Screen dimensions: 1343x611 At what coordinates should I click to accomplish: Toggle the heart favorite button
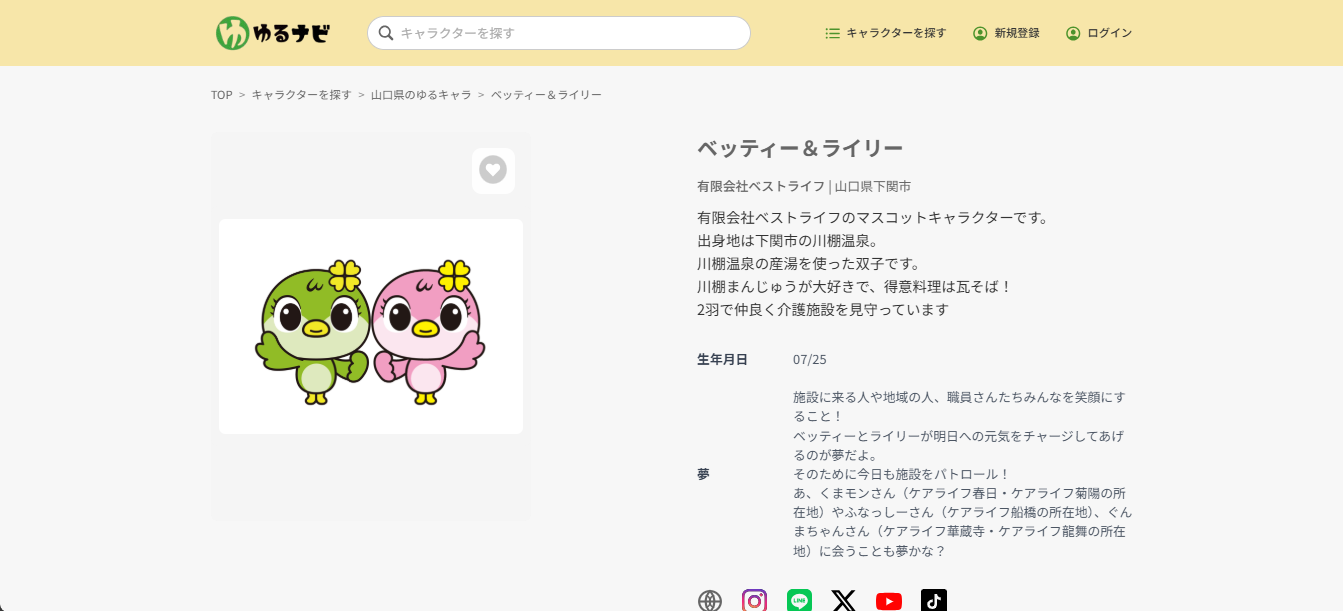pyautogui.click(x=493, y=170)
